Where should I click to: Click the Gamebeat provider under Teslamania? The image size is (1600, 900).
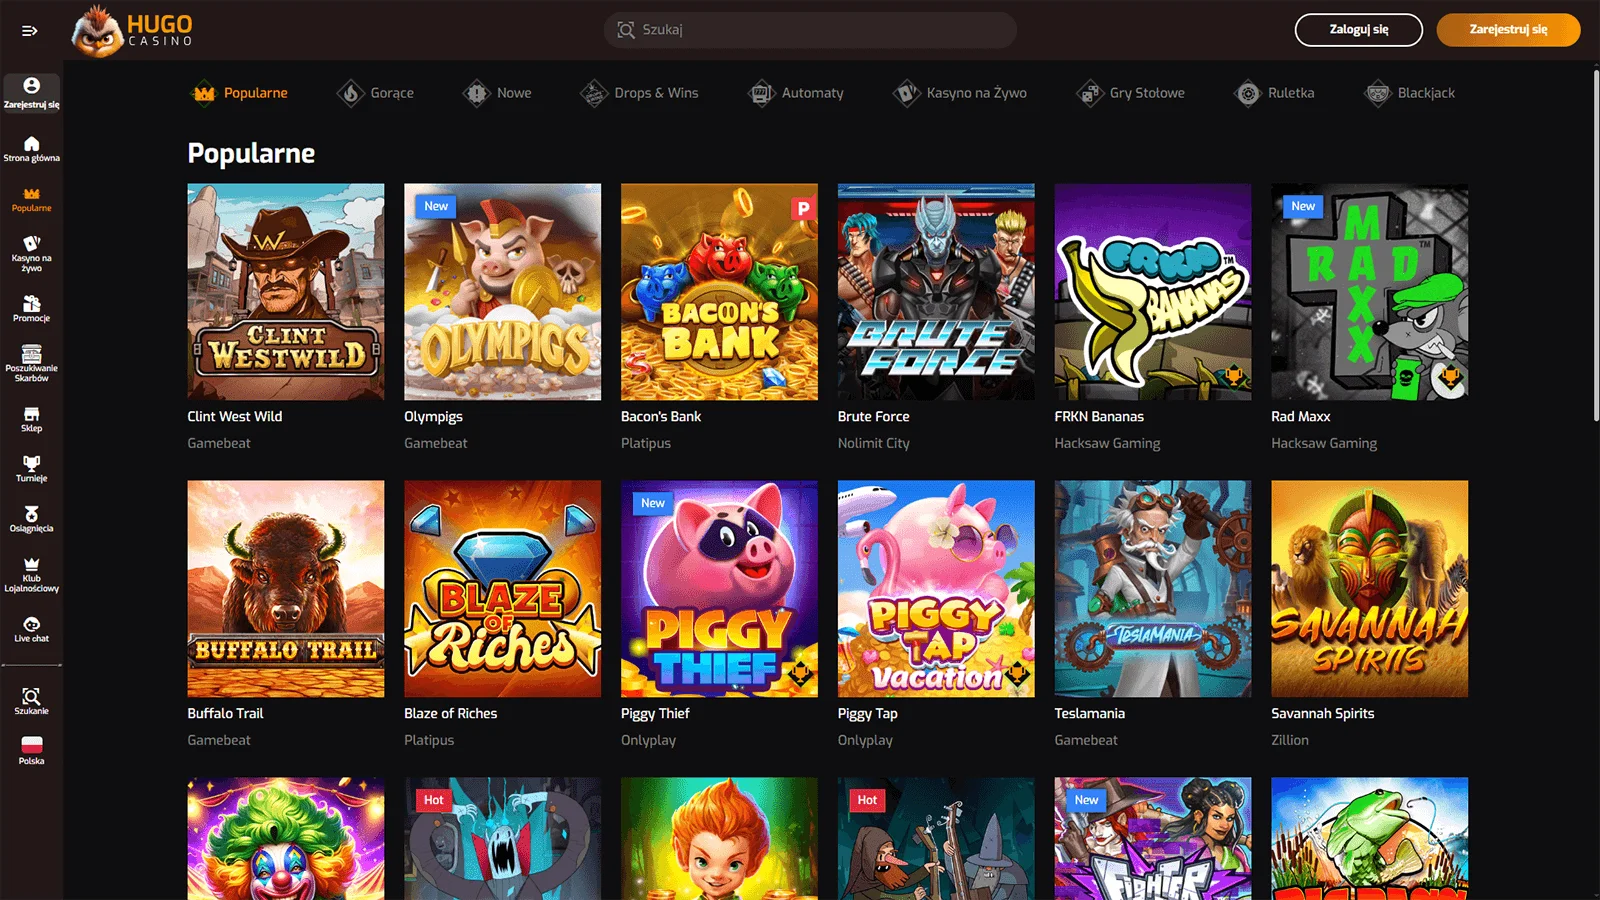click(x=1086, y=740)
